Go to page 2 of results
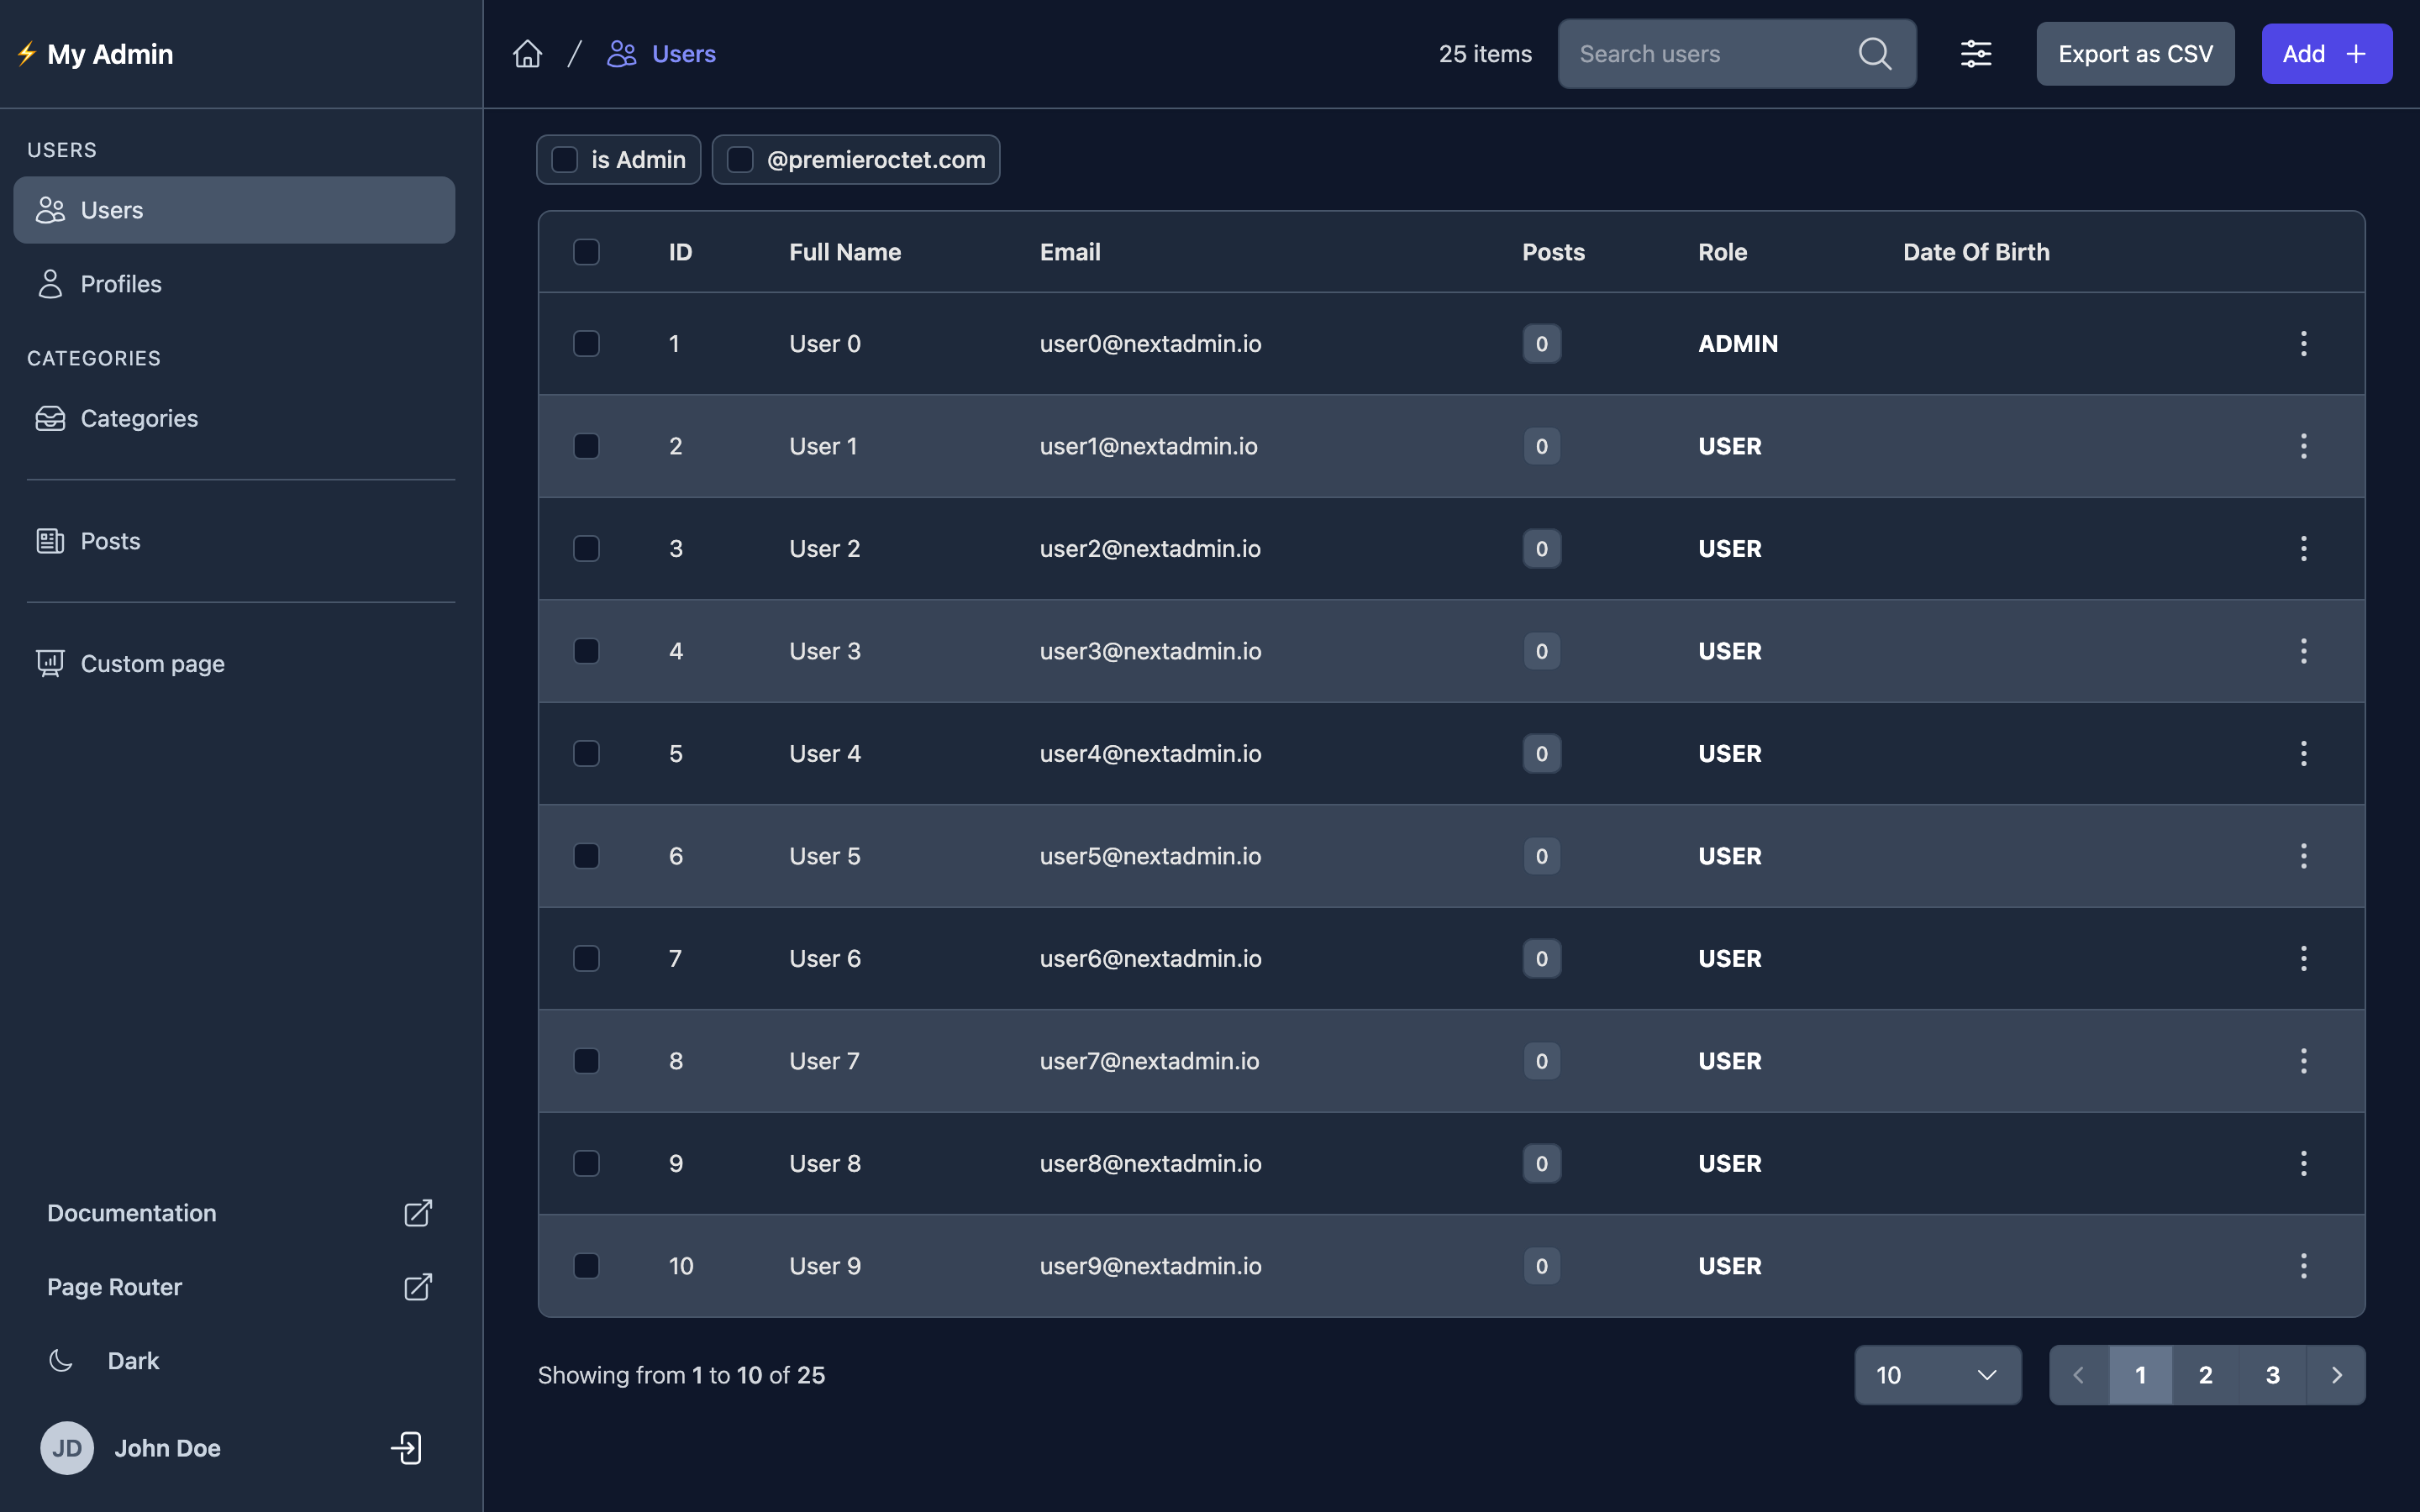Image resolution: width=2420 pixels, height=1512 pixels. (2205, 1375)
